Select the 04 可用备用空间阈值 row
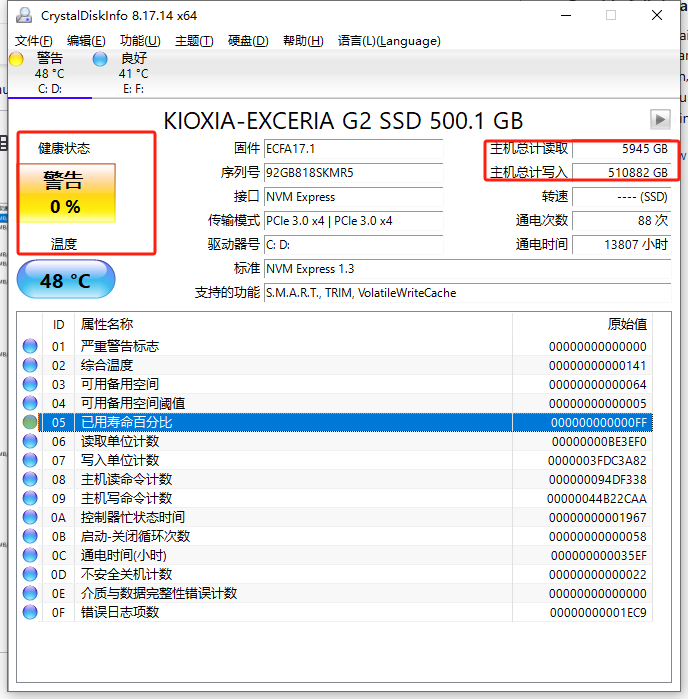This screenshot has width=688, height=699. [337, 403]
